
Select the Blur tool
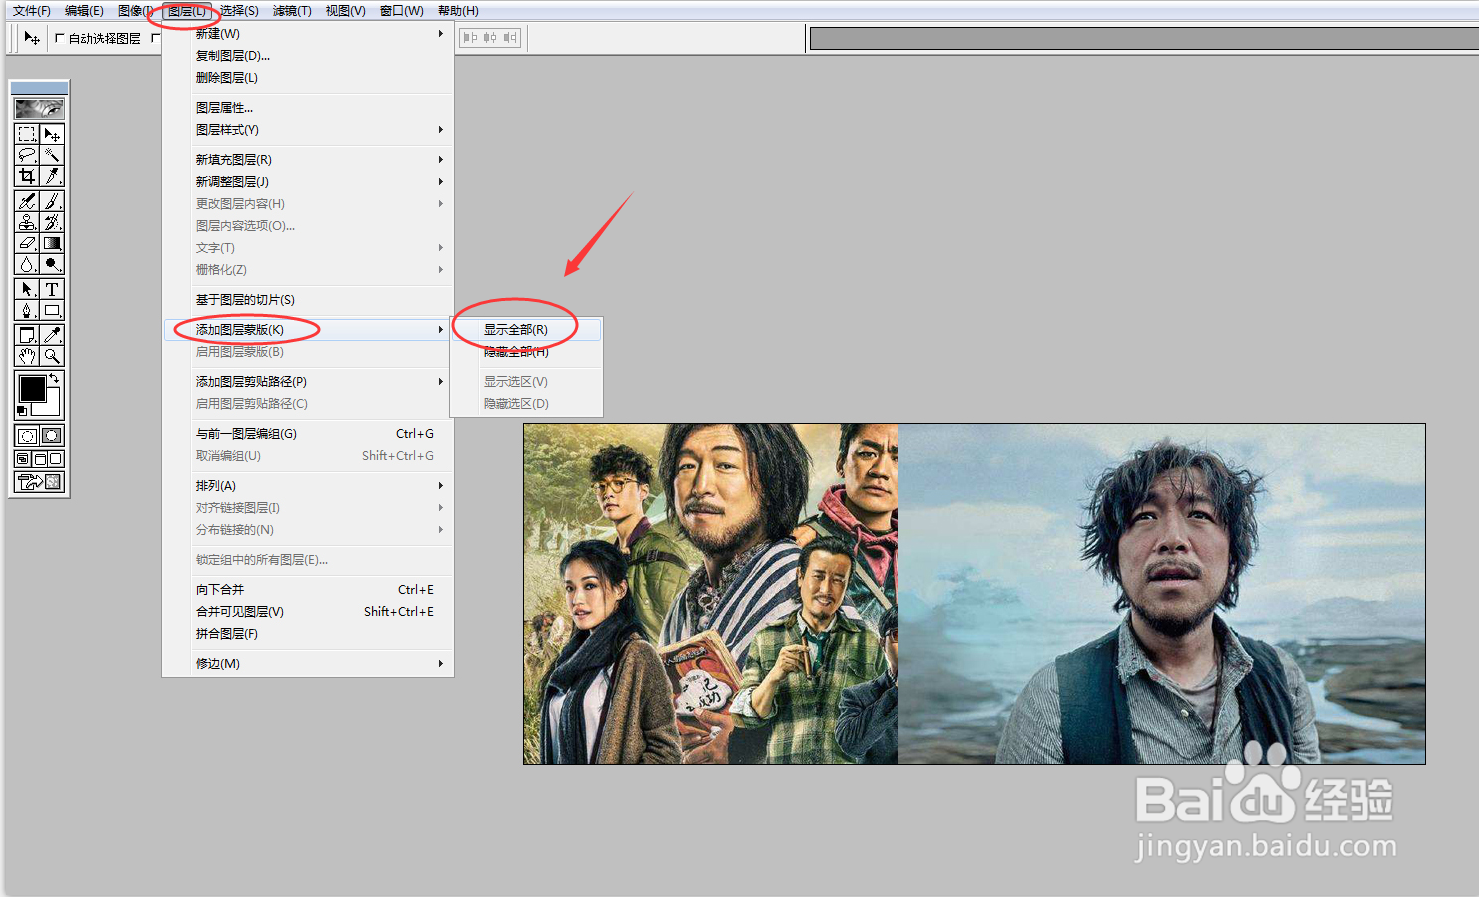tap(27, 264)
